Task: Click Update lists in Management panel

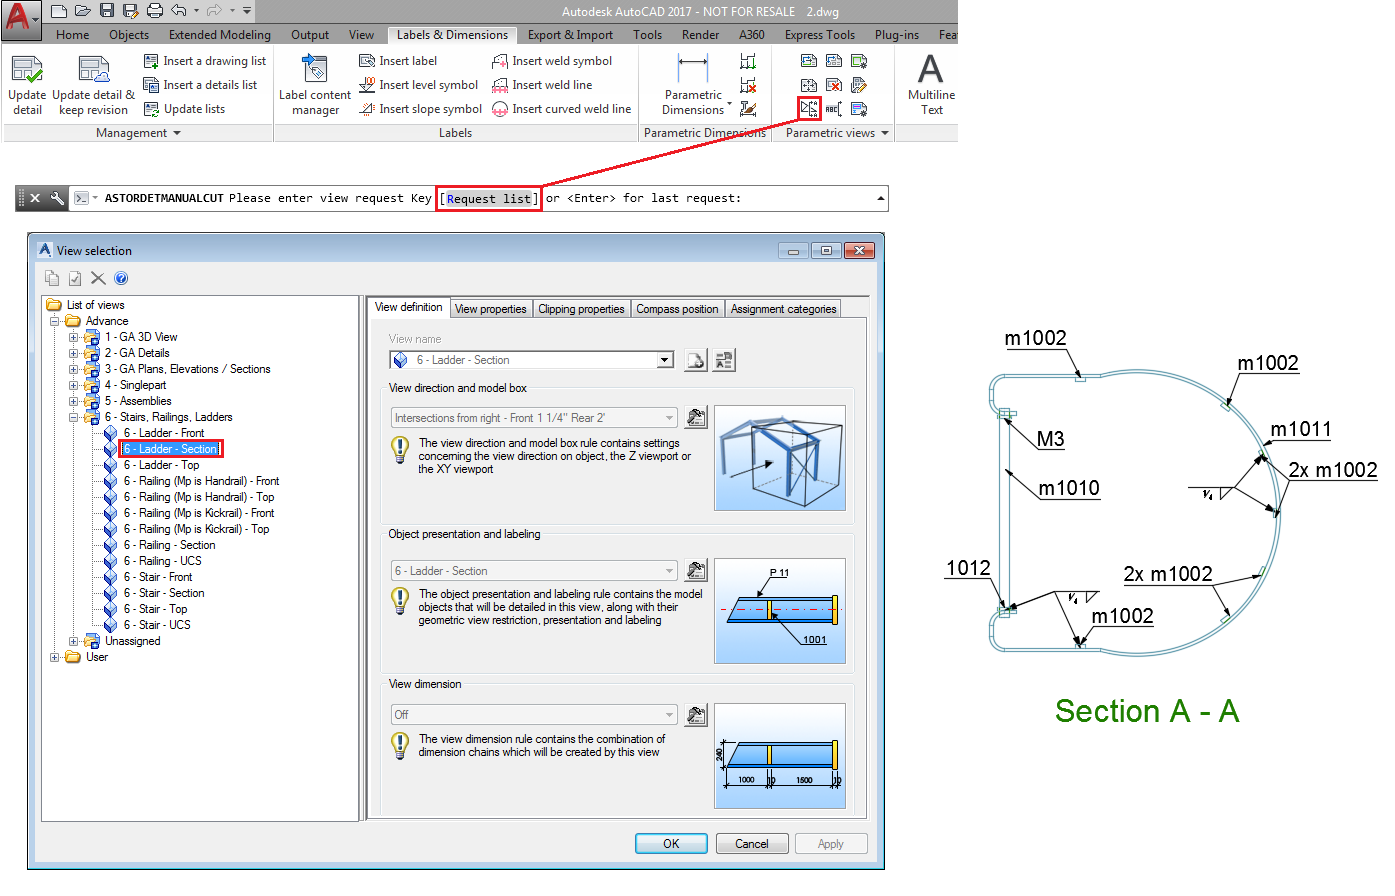Action: (x=184, y=109)
